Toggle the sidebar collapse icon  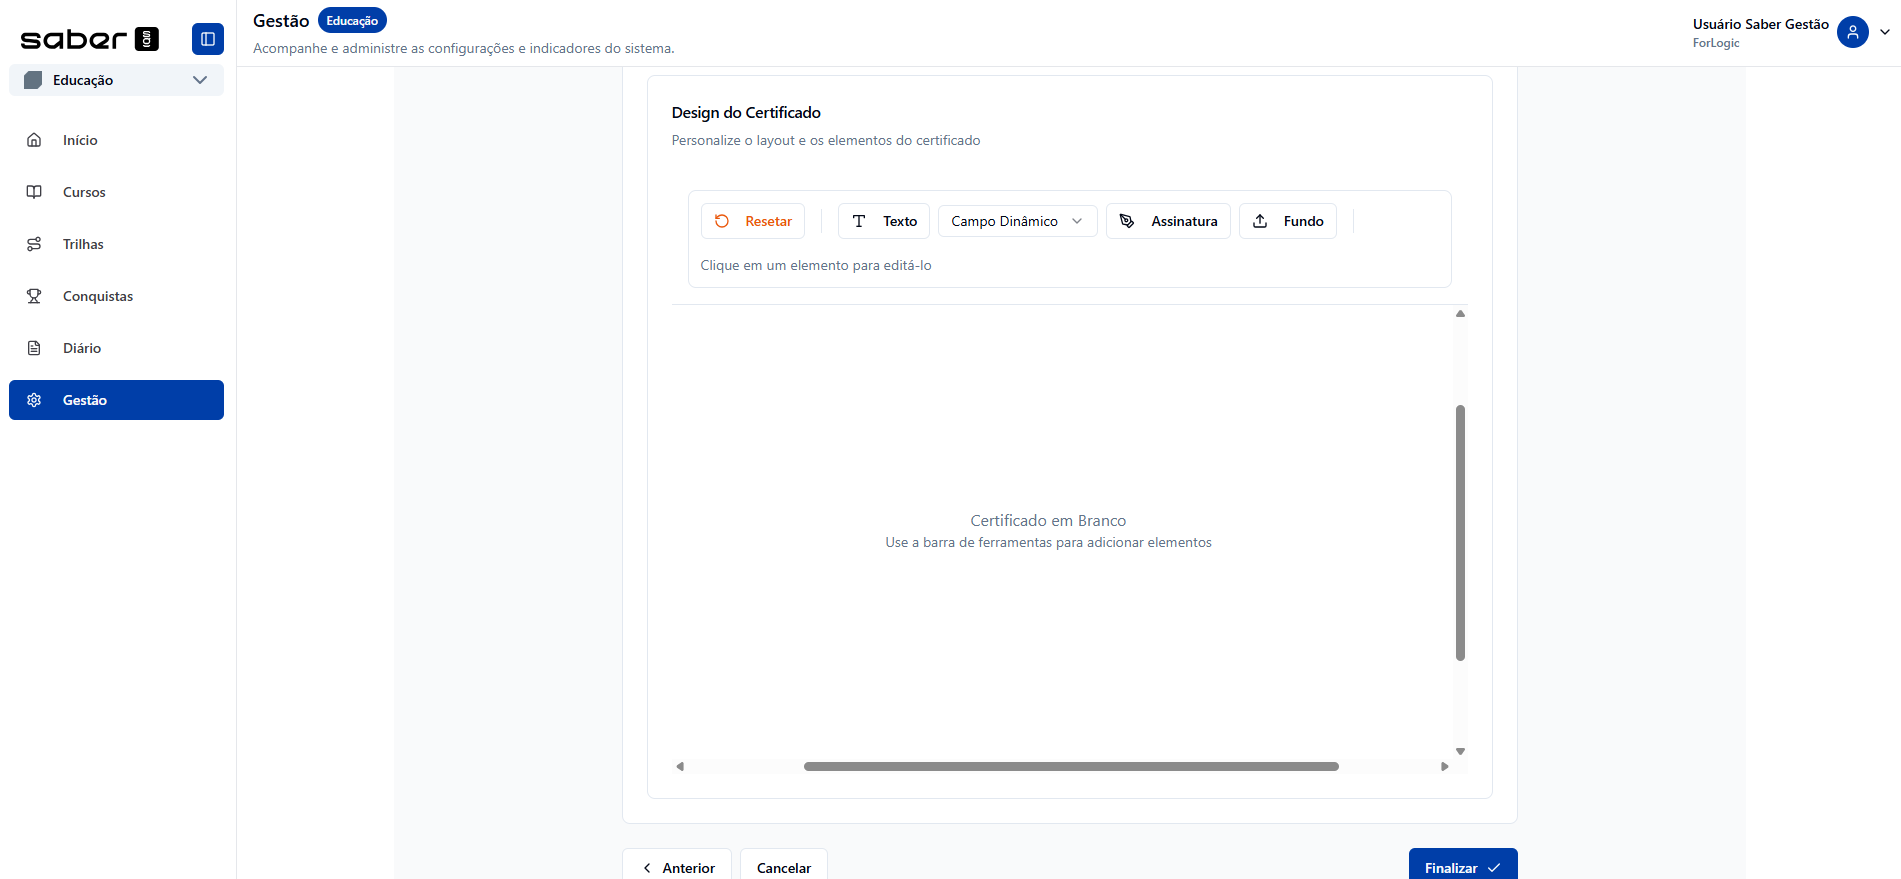coord(208,39)
